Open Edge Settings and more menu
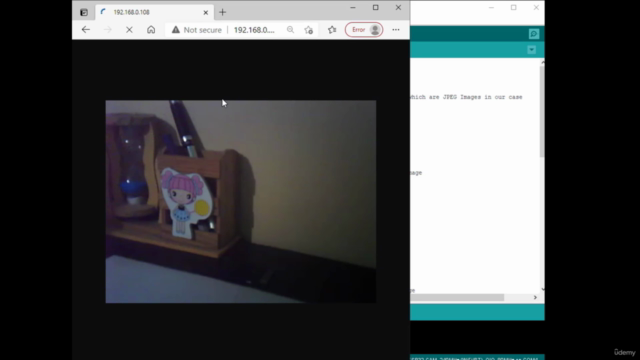The height and width of the screenshot is (360, 640). pos(396,30)
